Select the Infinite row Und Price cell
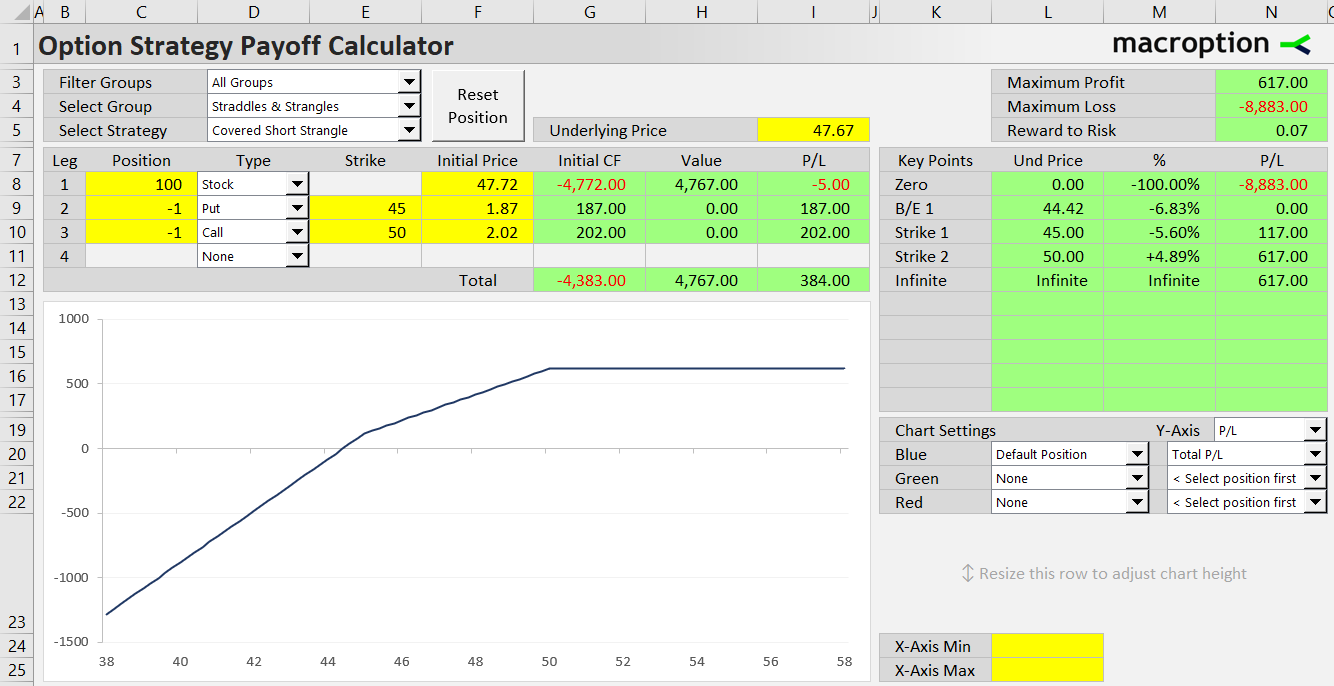The image size is (1334, 686). (1047, 280)
